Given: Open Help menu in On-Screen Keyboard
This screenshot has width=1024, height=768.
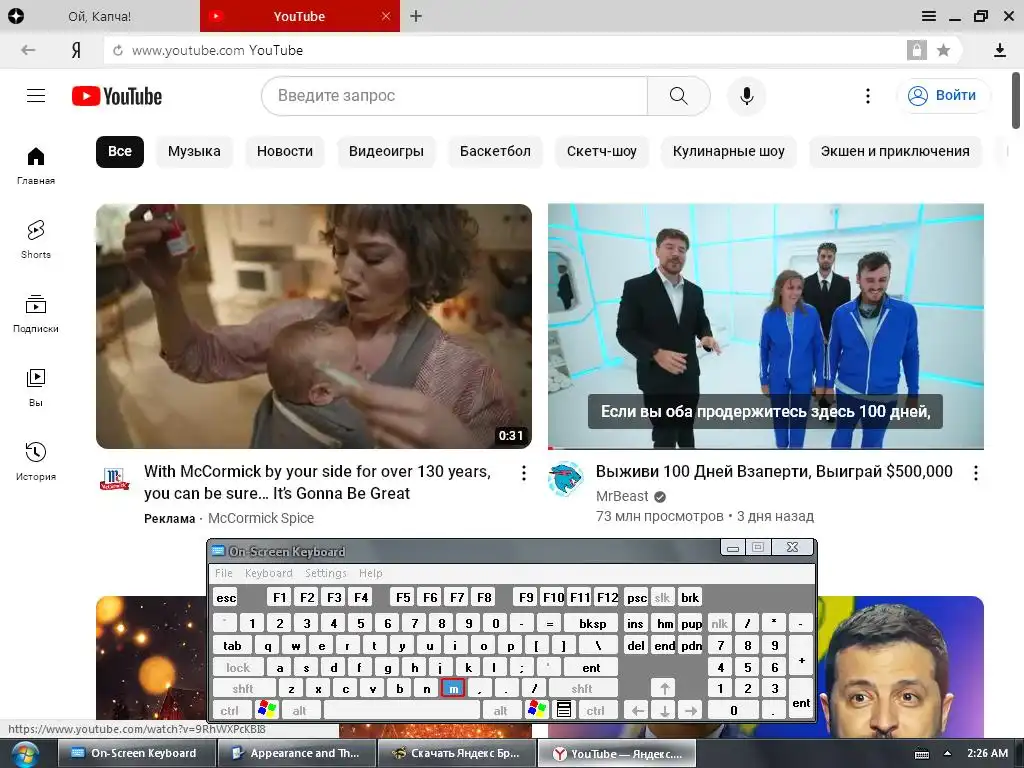Looking at the screenshot, I should pos(370,573).
